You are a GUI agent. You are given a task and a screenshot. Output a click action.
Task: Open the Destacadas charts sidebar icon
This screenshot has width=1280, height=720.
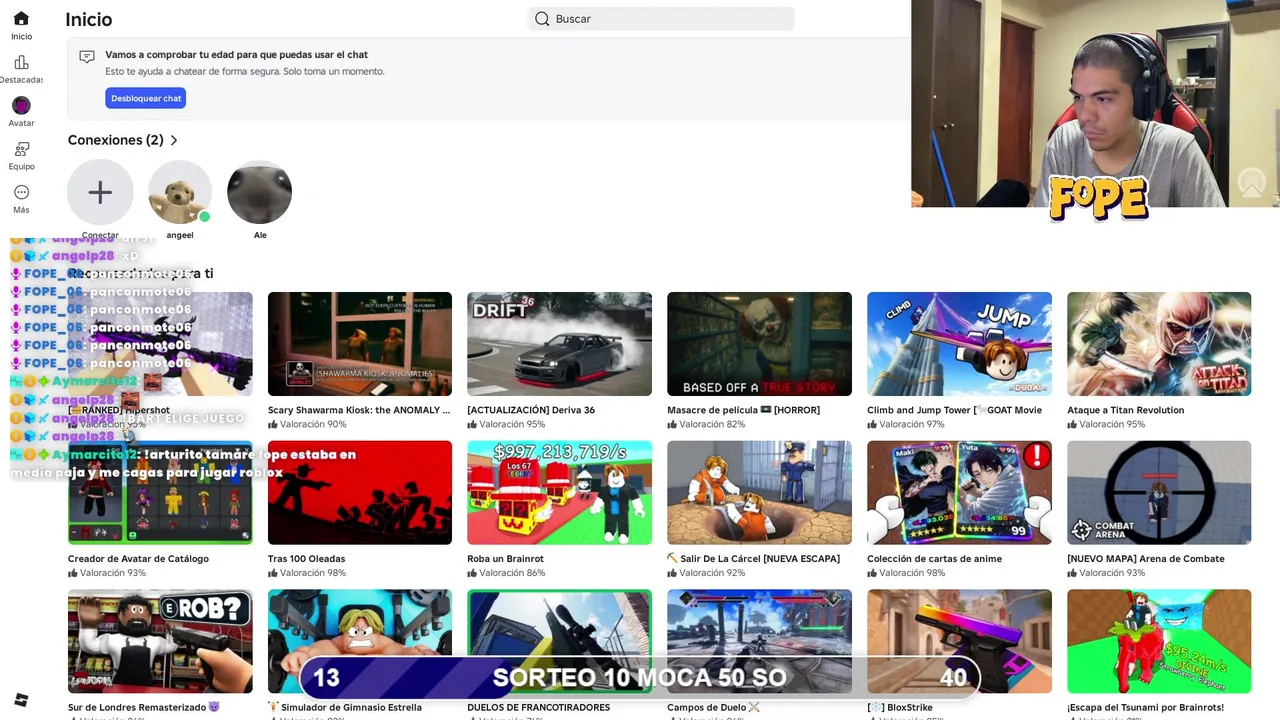[21, 63]
